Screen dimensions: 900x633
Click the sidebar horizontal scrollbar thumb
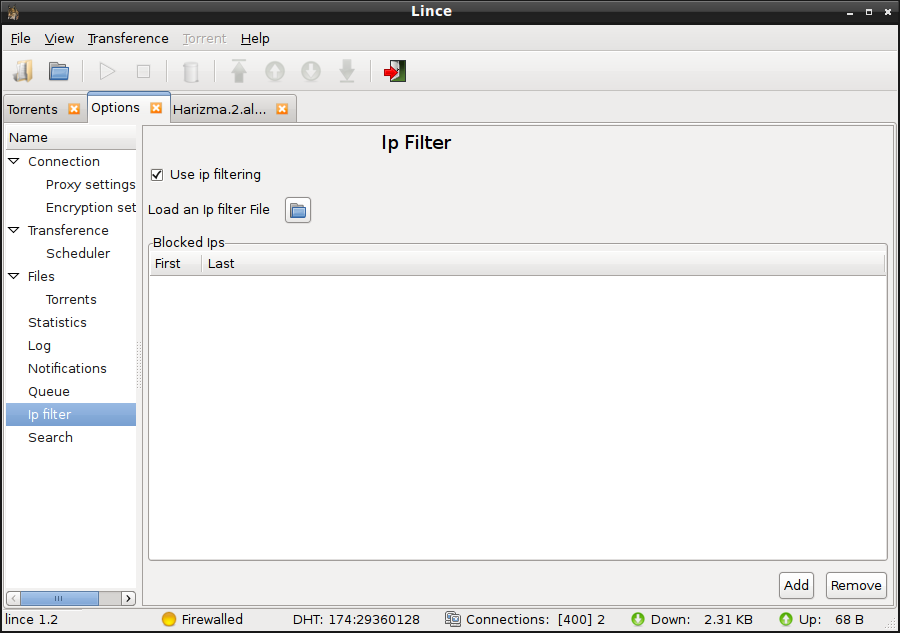pyautogui.click(x=59, y=599)
